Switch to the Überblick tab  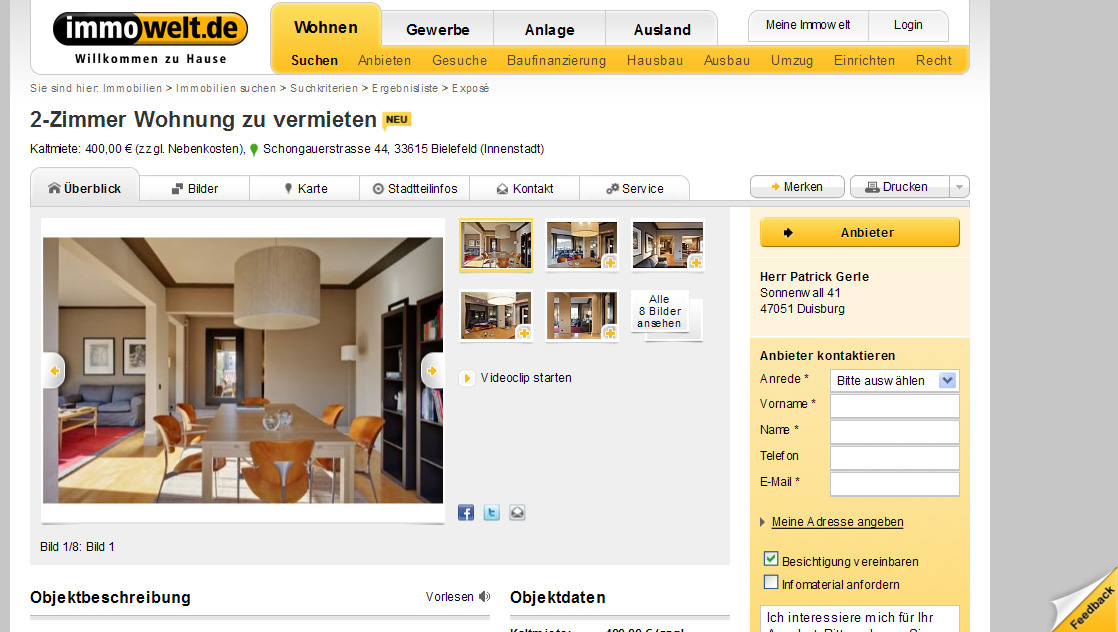pos(85,188)
